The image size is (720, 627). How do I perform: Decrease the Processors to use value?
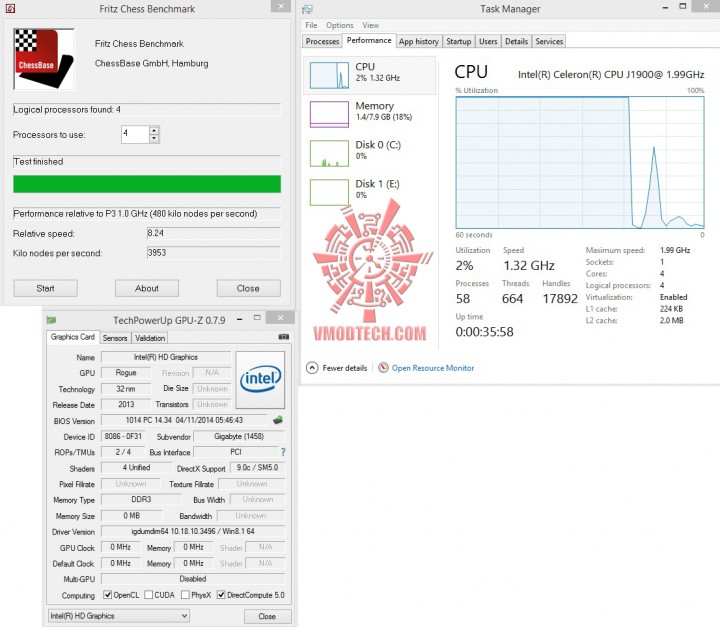(154, 138)
